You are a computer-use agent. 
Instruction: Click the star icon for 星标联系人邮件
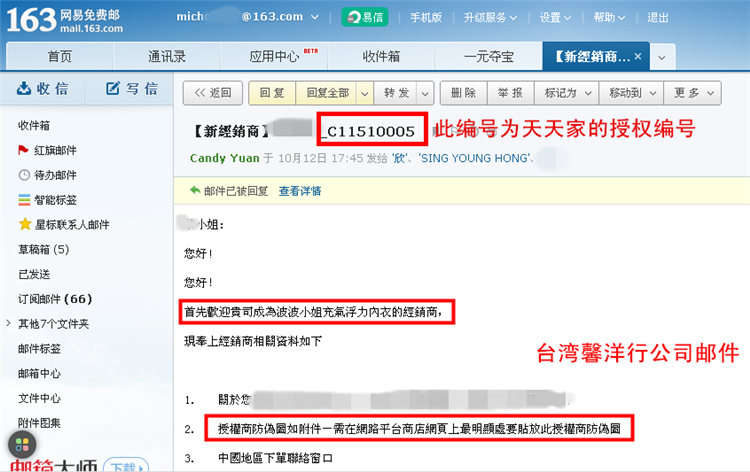pos(24,224)
